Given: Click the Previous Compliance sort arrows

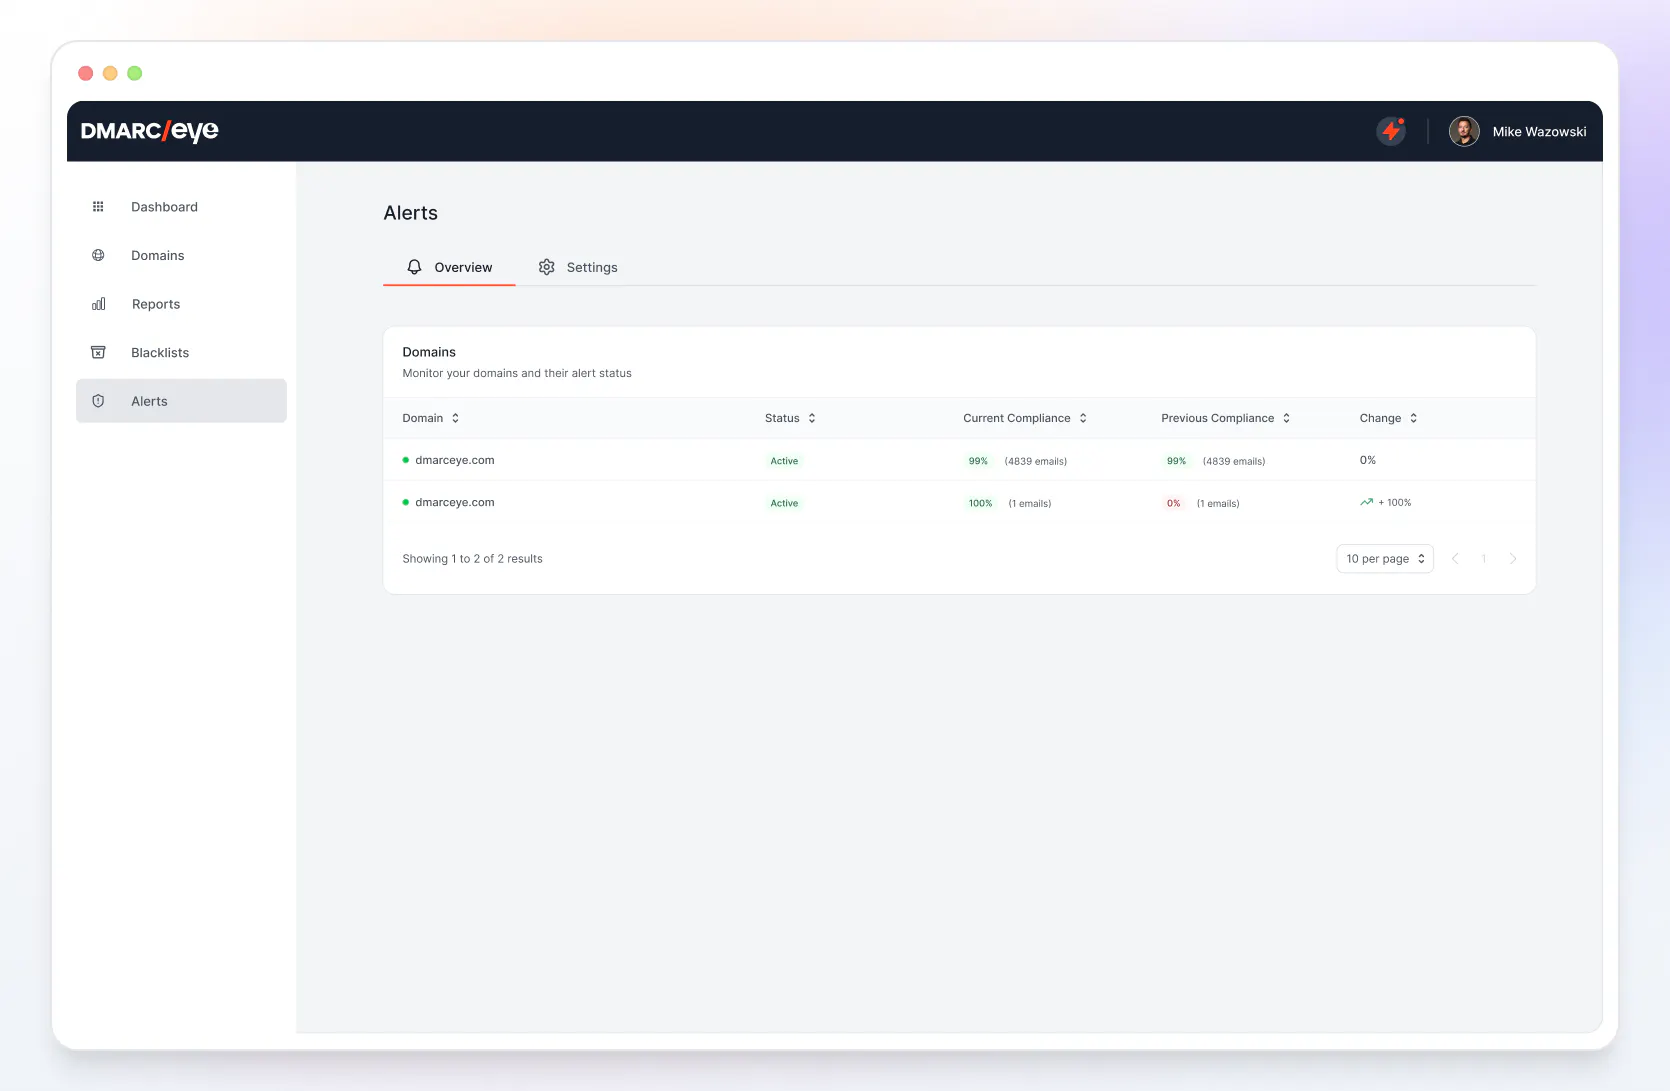Looking at the screenshot, I should click(1286, 418).
